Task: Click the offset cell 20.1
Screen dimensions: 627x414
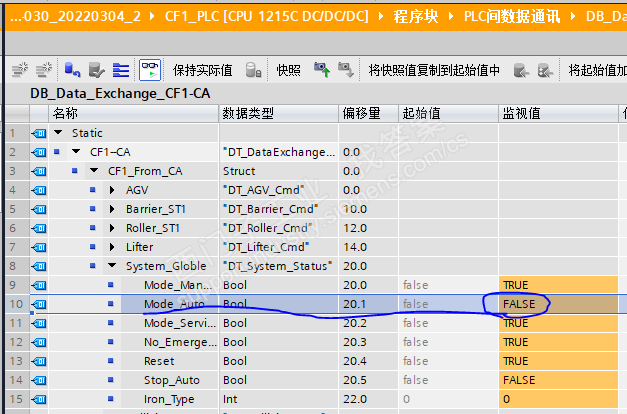Action: point(368,304)
